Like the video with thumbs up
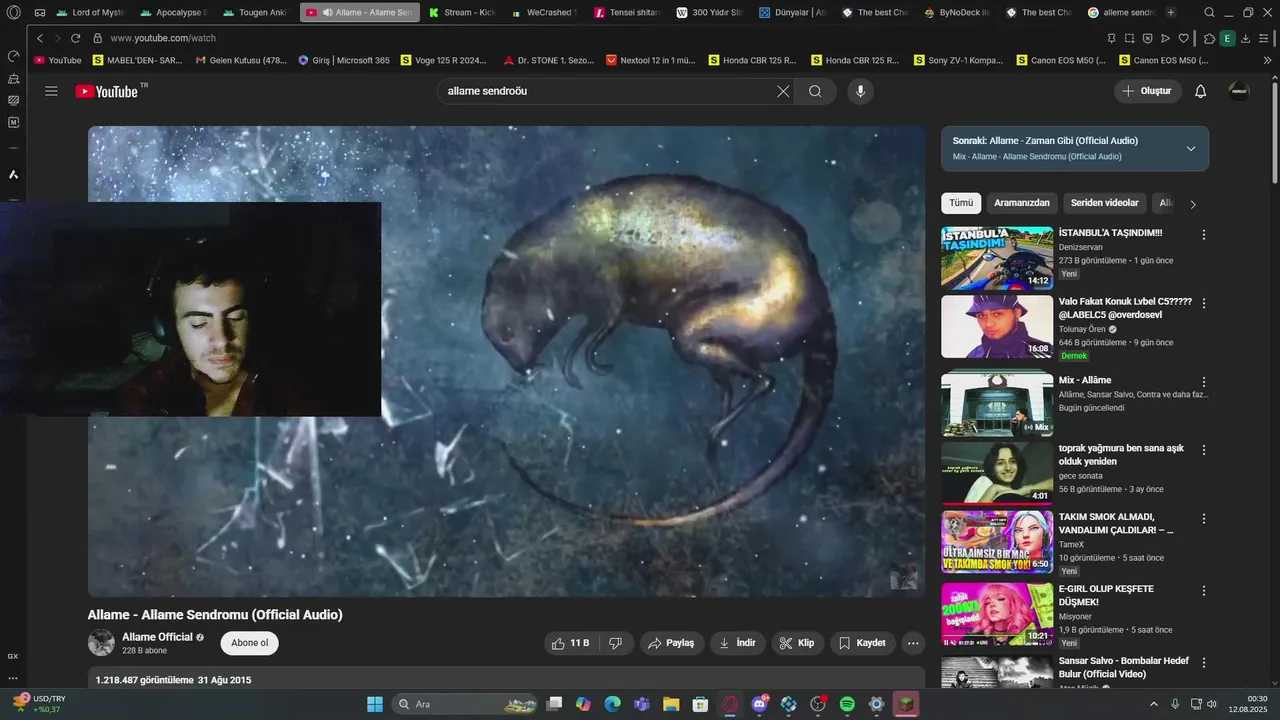The image size is (1280, 720). pyautogui.click(x=571, y=643)
